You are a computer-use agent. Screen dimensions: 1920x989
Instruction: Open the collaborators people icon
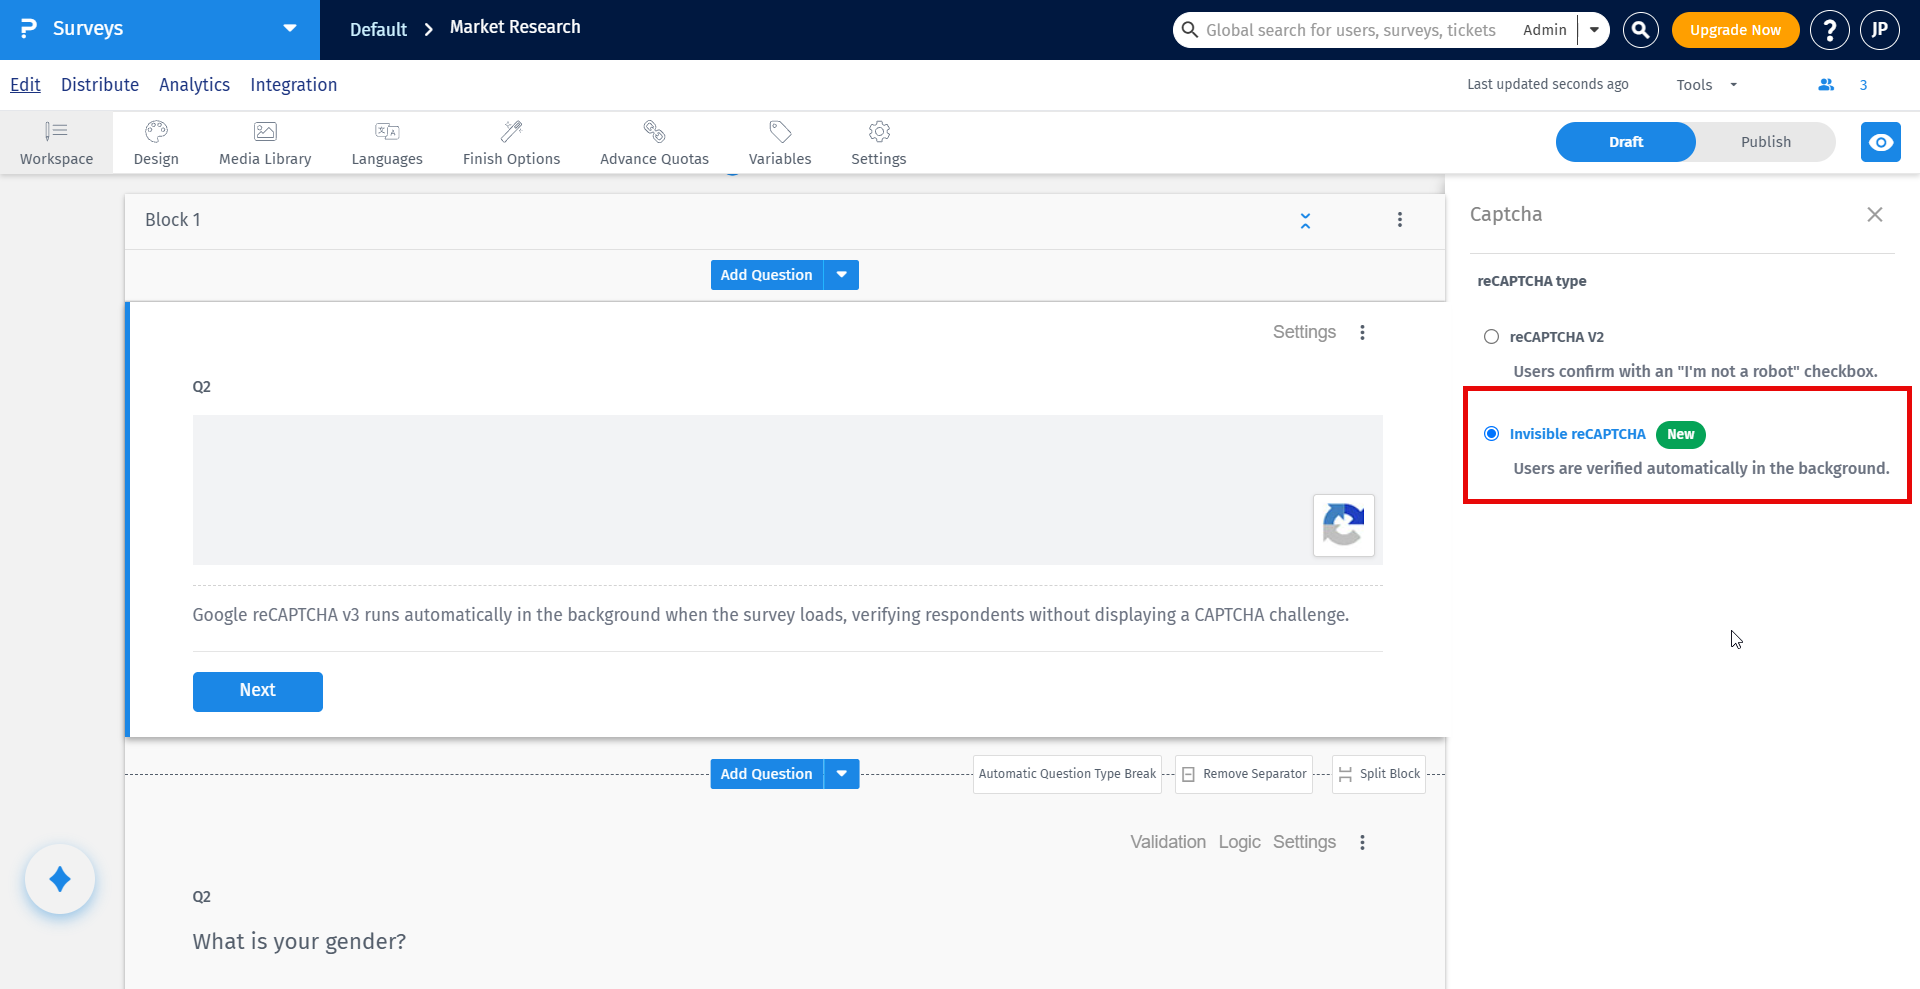tap(1826, 85)
